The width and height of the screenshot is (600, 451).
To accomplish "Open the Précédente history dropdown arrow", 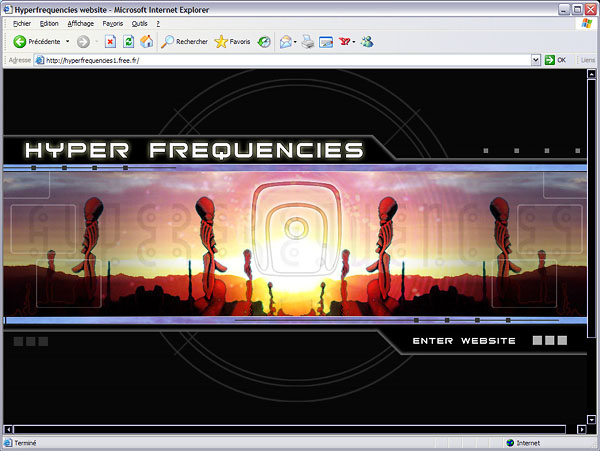I will coord(67,41).
